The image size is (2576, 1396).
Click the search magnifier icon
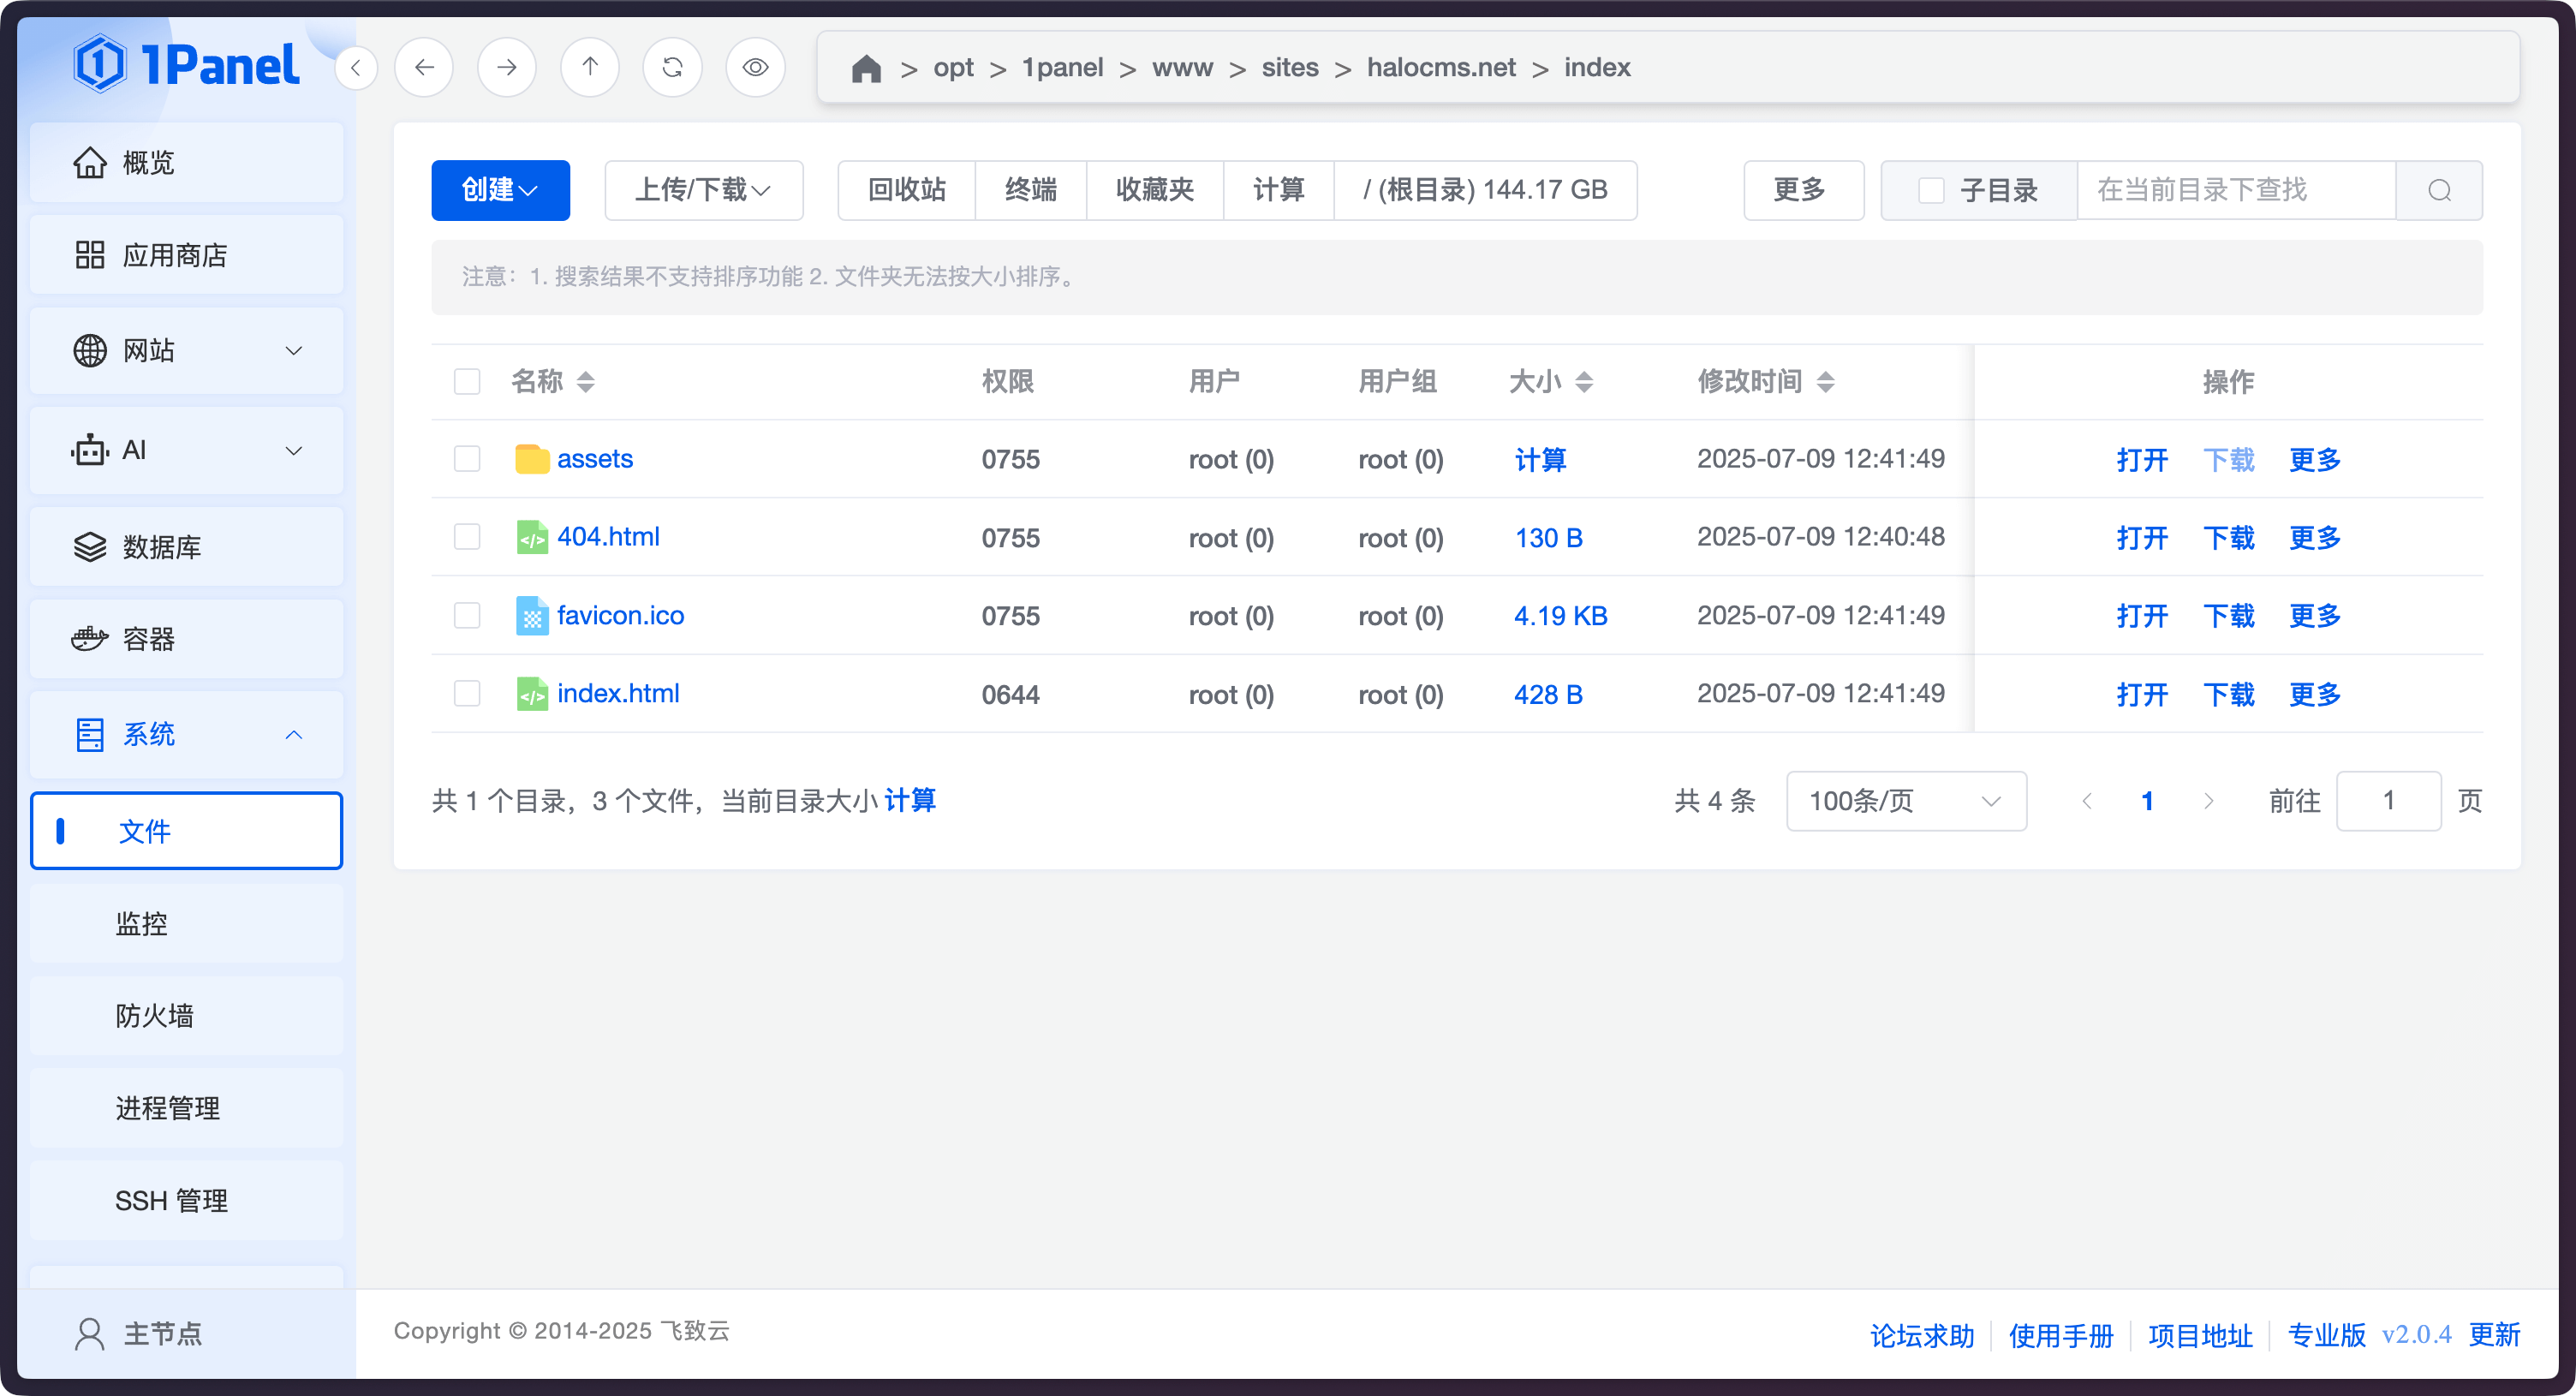[2439, 190]
